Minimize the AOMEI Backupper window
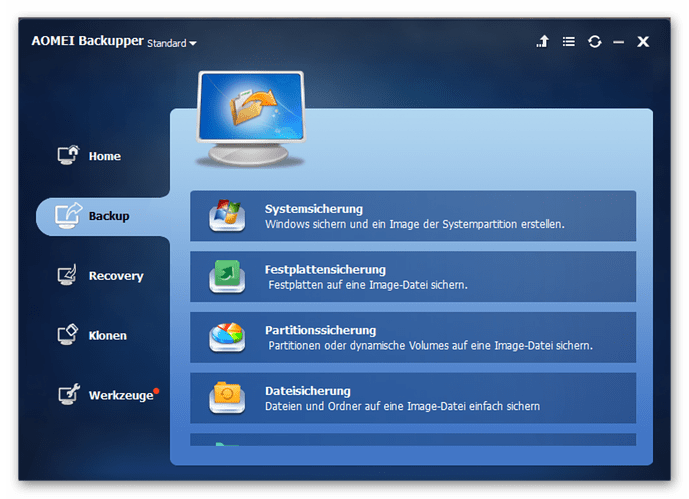 619,42
